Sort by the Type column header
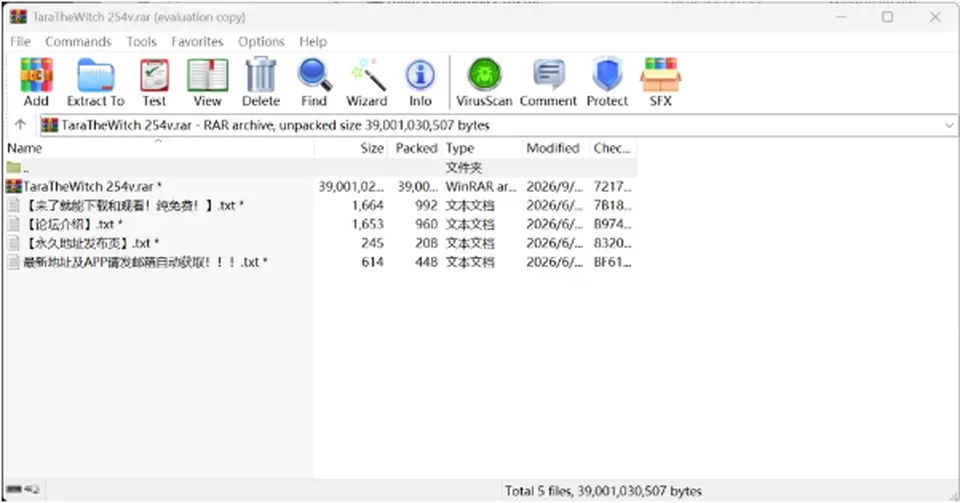This screenshot has height=503, width=960. (482, 148)
